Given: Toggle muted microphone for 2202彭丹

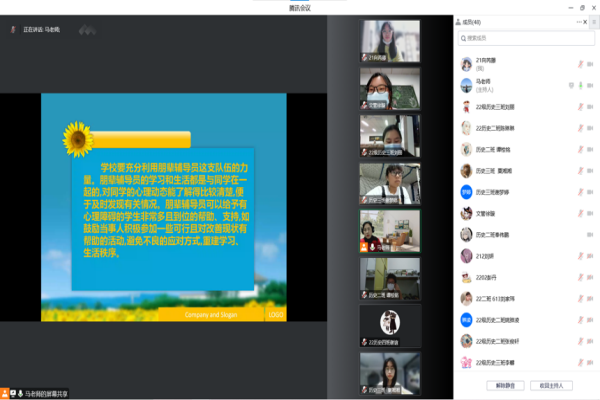Looking at the screenshot, I should [581, 277].
